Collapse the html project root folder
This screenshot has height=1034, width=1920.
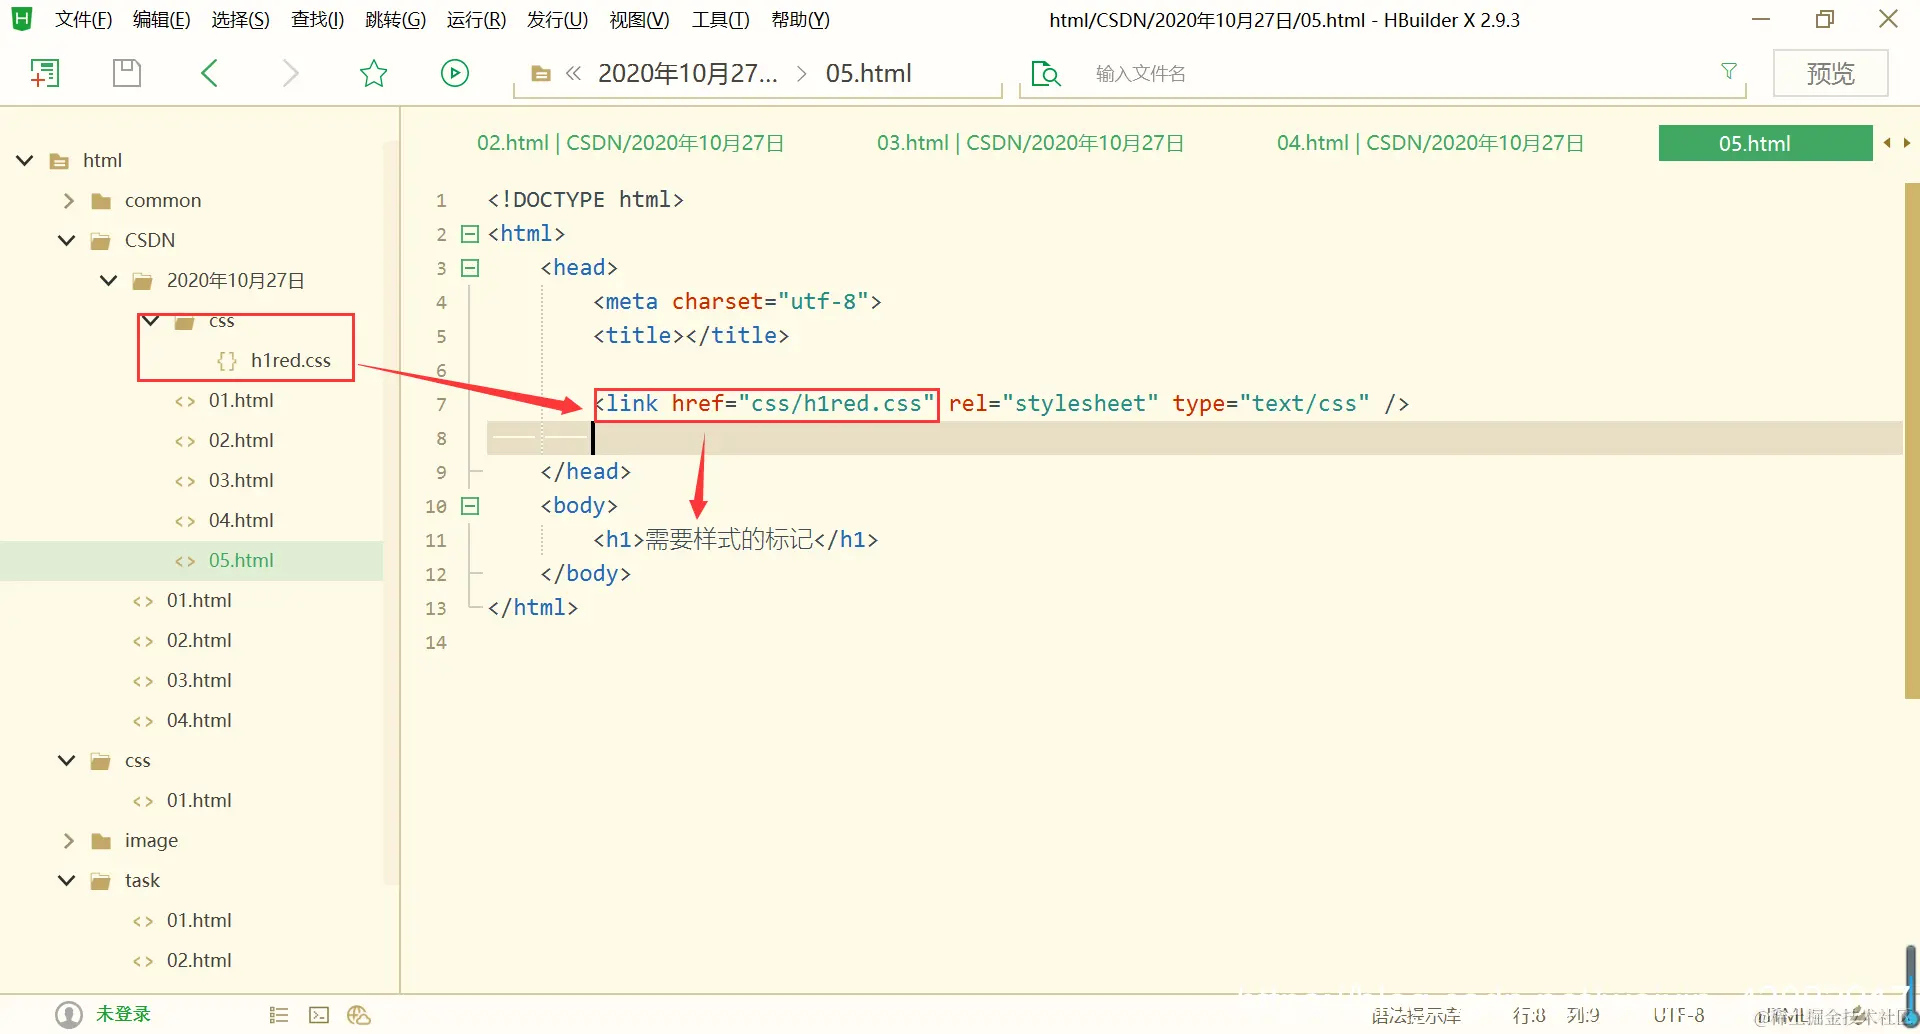click(x=25, y=160)
